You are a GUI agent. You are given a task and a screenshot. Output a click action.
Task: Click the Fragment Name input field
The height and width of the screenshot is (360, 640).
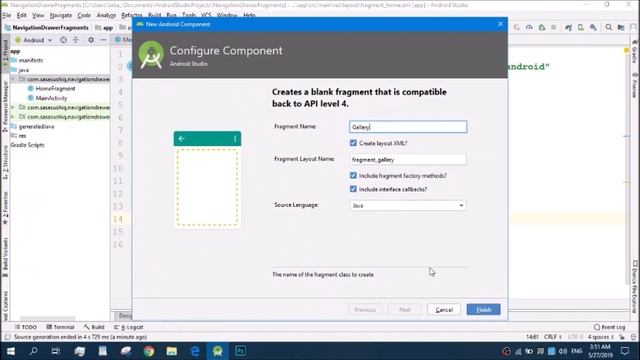pyautogui.click(x=408, y=127)
